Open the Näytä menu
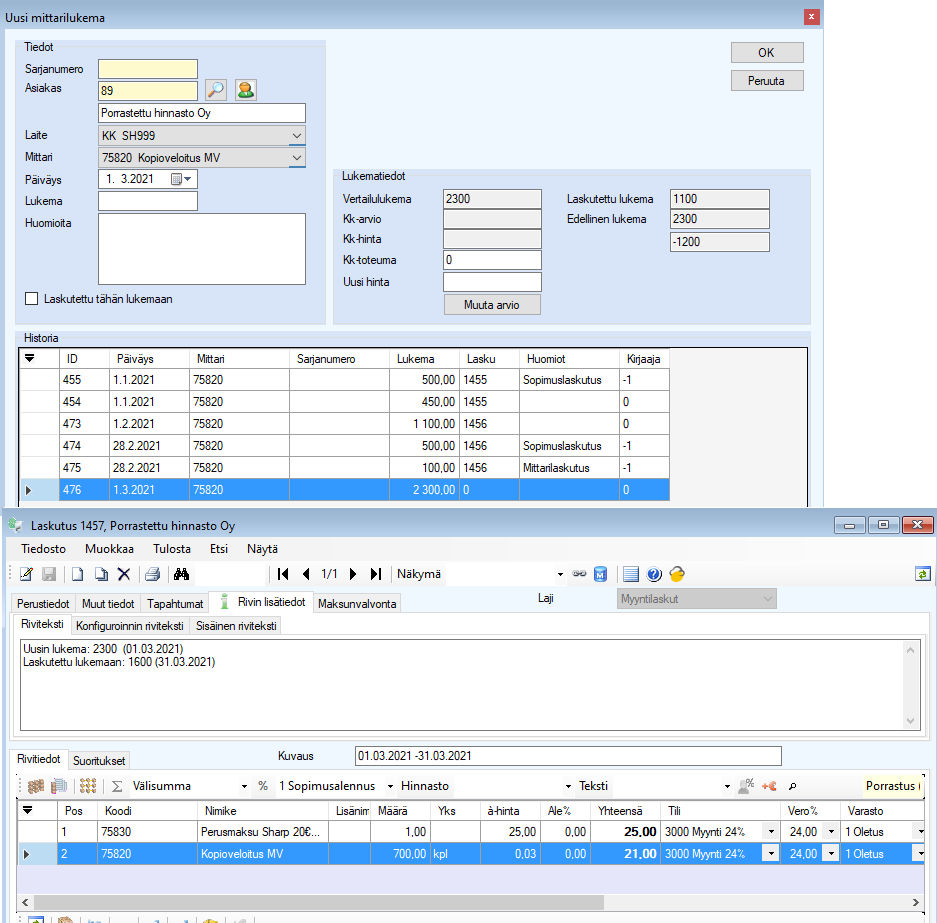This screenshot has height=923, width=937. click(262, 548)
